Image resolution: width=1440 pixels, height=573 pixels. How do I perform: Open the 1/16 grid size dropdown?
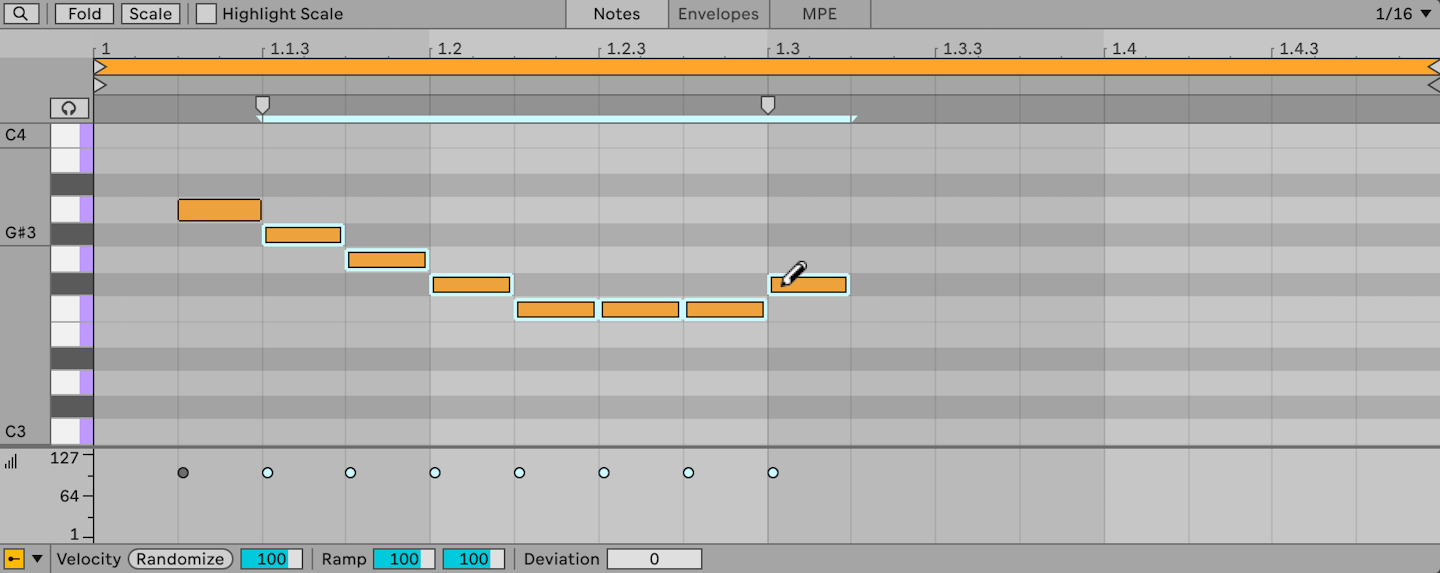(x=1404, y=14)
